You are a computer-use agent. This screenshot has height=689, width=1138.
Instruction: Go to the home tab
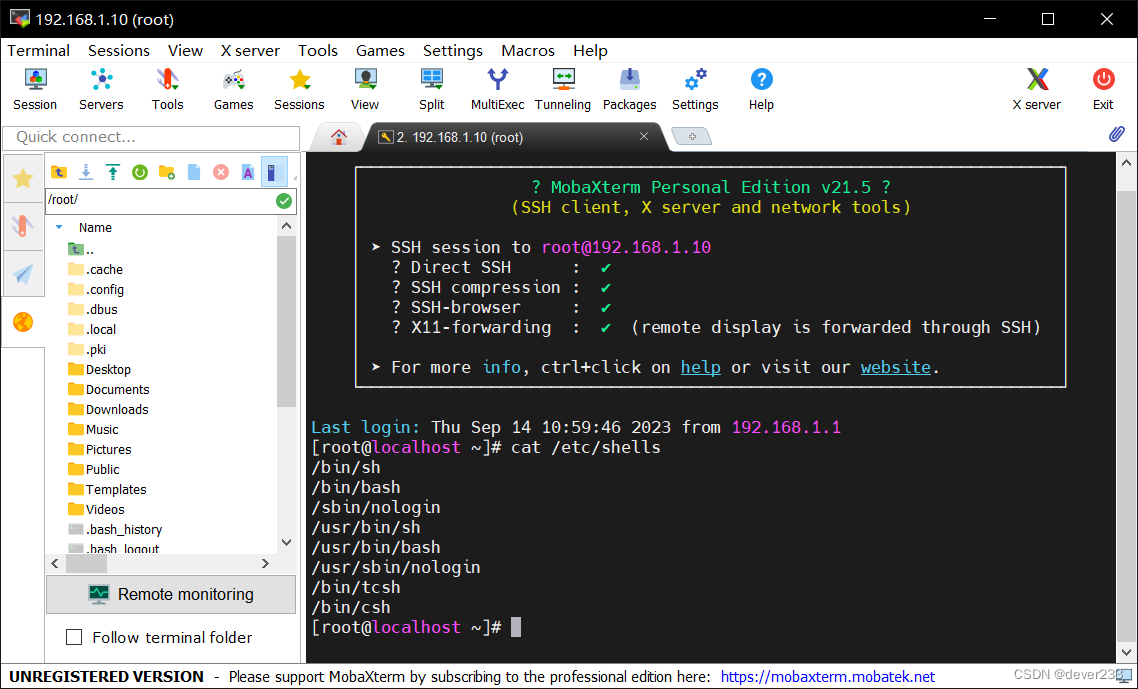pos(338,136)
